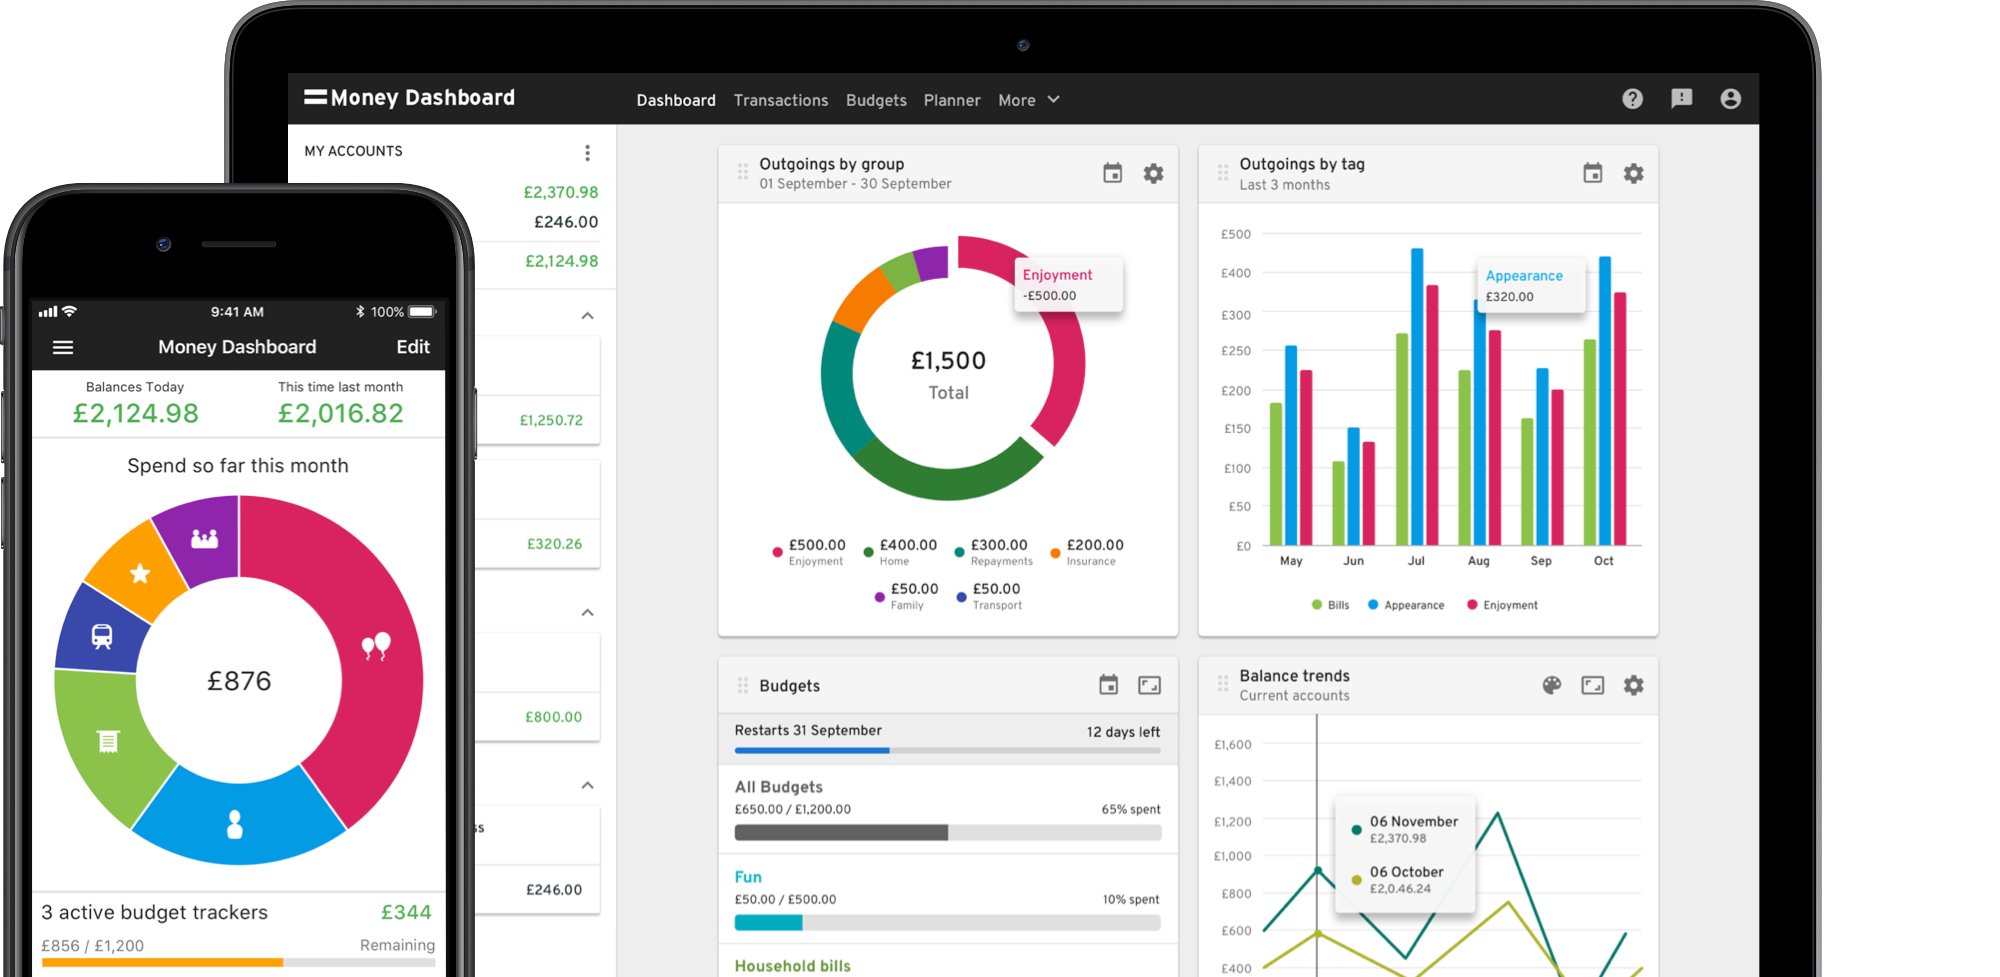Open calendar for Outgoings by group
Image resolution: width=2000 pixels, height=977 pixels.
[1112, 173]
